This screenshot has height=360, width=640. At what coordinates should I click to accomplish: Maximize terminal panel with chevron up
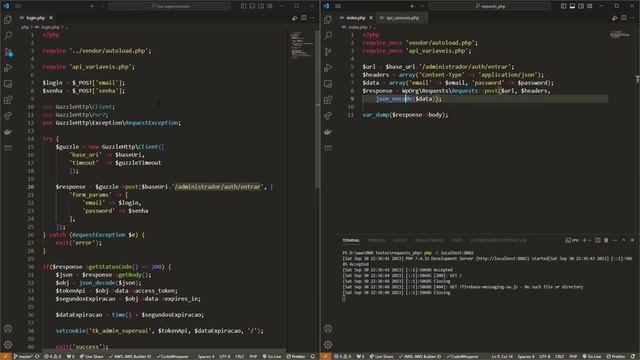coord(624,240)
